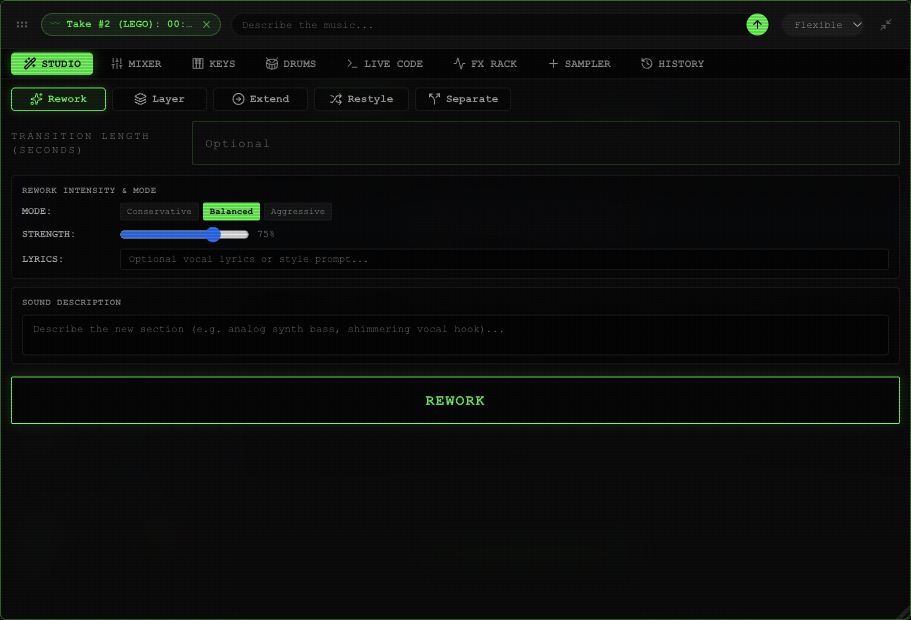Click the Lyrics input field
Screen dimensions: 911x620
(x=504, y=259)
